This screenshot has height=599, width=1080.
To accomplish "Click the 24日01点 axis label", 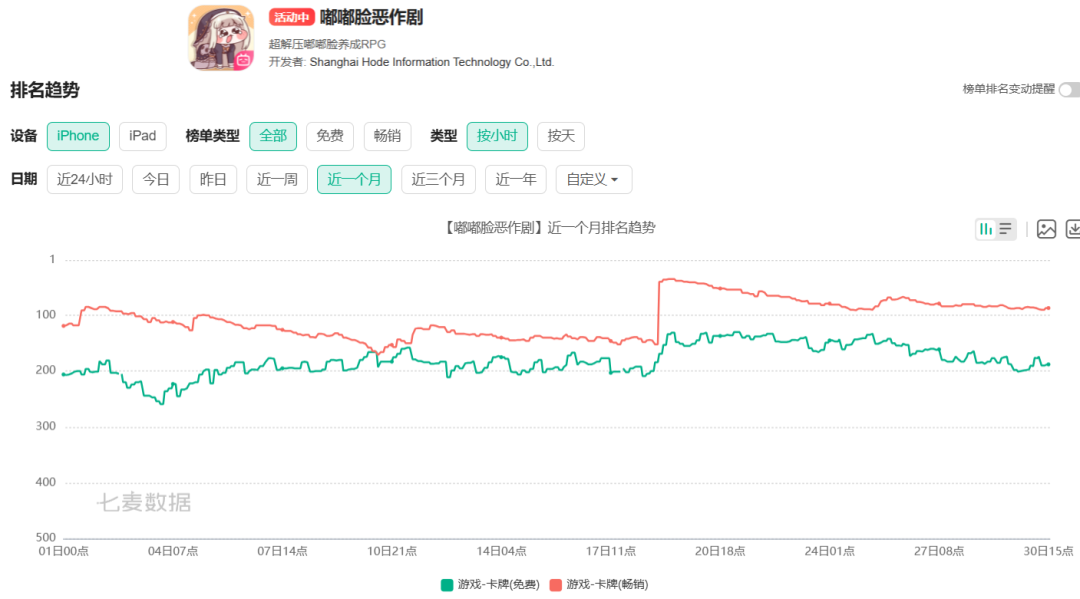I will click(829, 551).
